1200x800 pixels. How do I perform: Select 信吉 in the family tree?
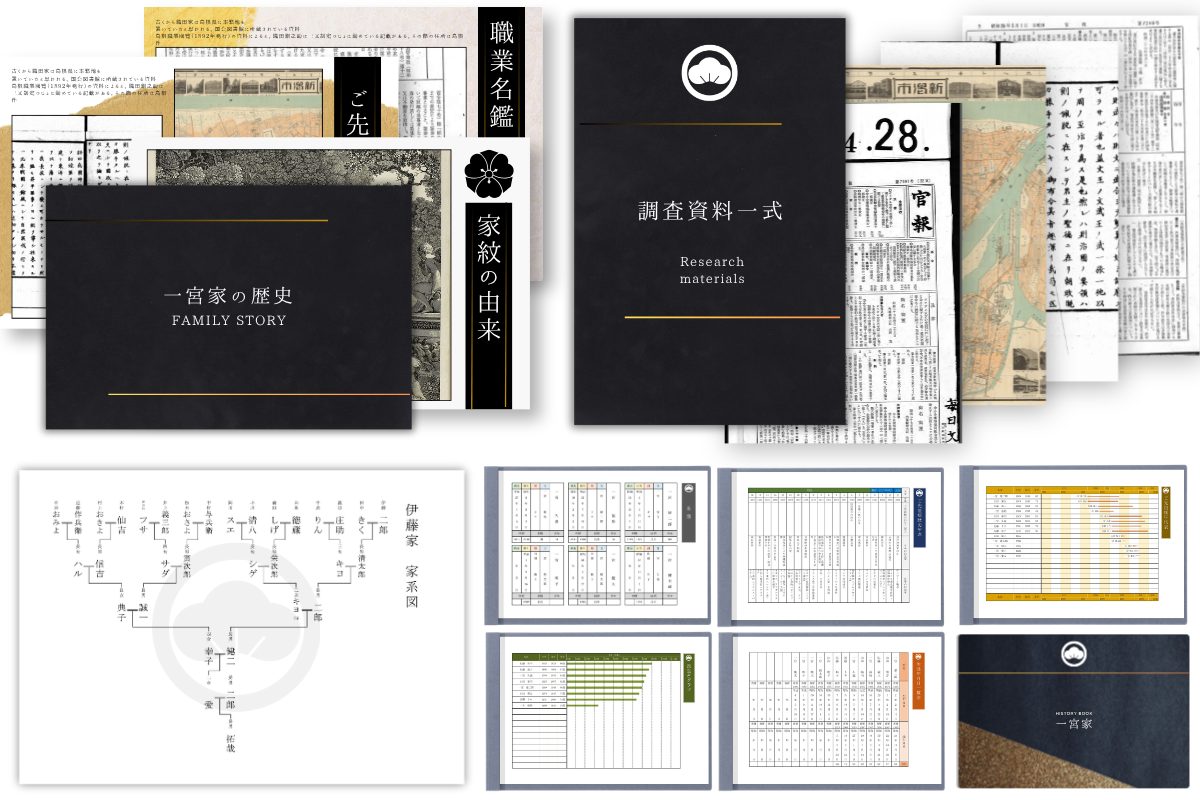(99, 568)
